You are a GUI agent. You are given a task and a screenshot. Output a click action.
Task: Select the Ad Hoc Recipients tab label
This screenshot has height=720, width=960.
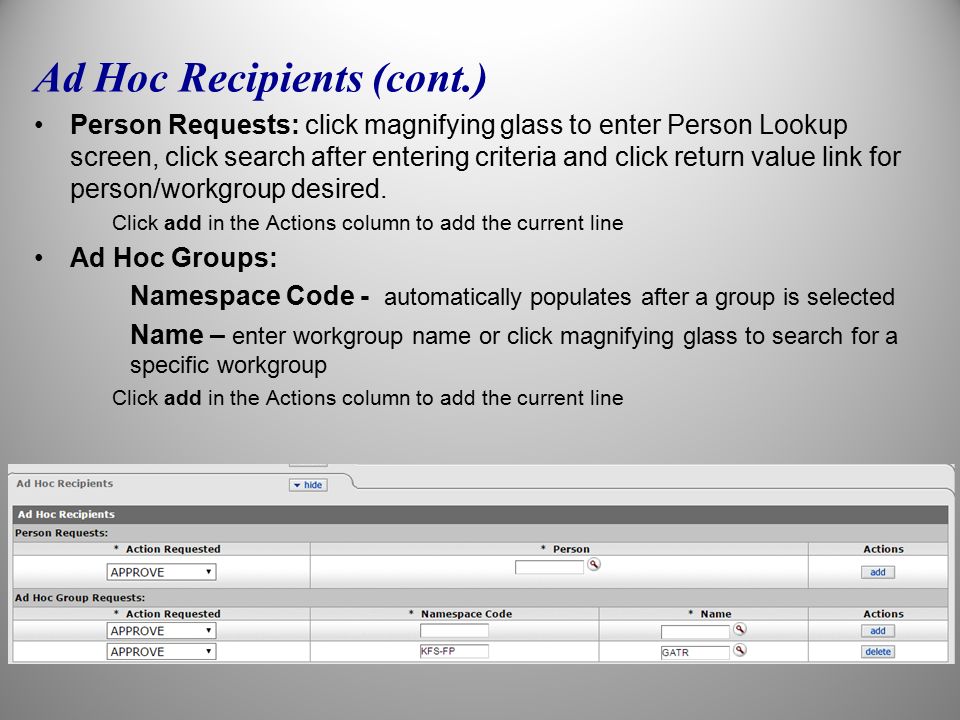65,483
